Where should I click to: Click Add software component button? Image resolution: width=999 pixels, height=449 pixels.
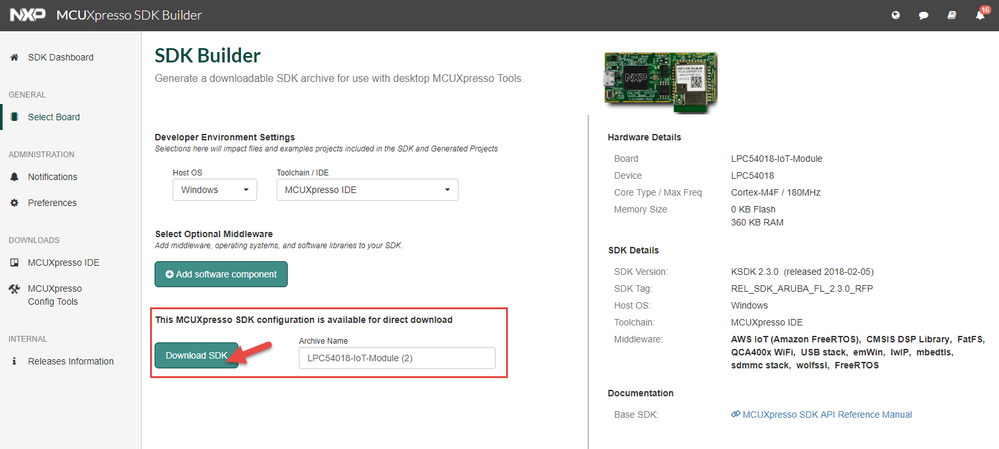tap(221, 274)
